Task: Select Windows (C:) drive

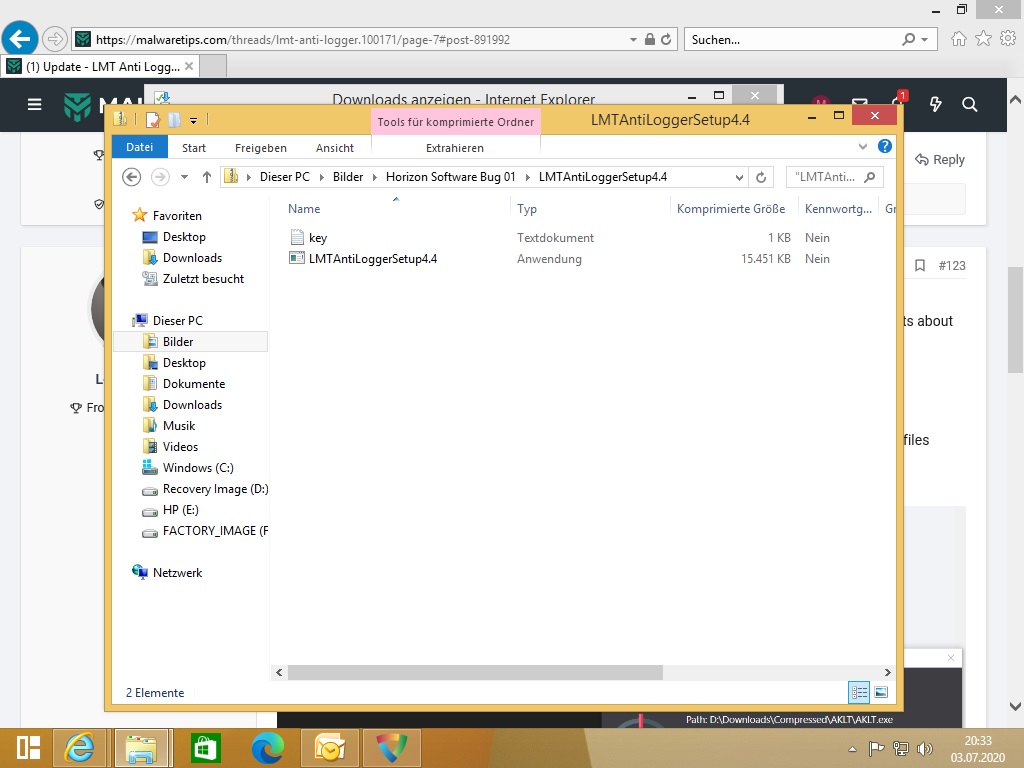Action: point(198,468)
